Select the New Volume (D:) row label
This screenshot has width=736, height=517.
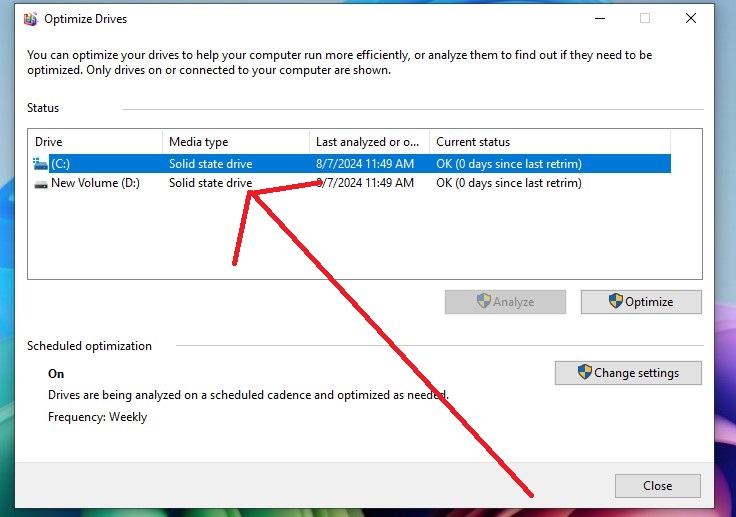coord(95,183)
